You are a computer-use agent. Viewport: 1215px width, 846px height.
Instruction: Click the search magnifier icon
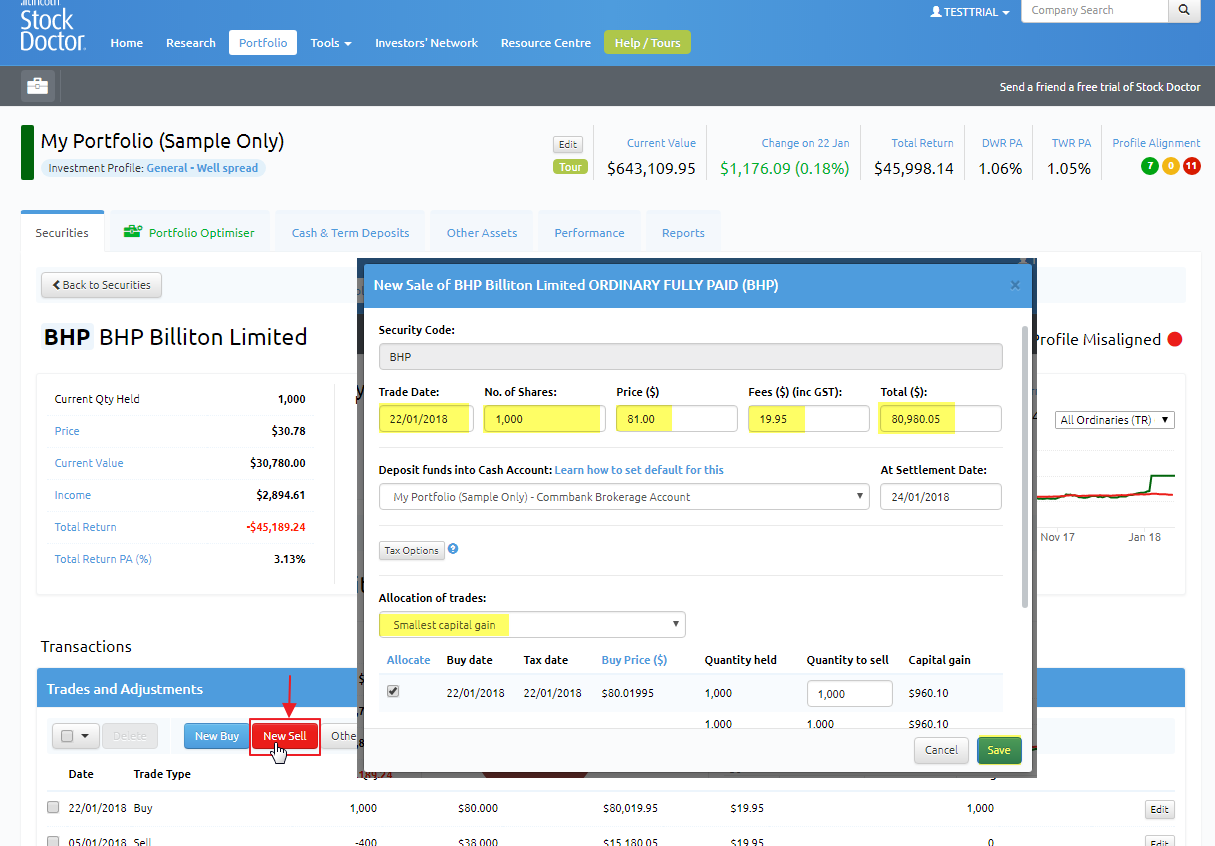coord(1184,10)
